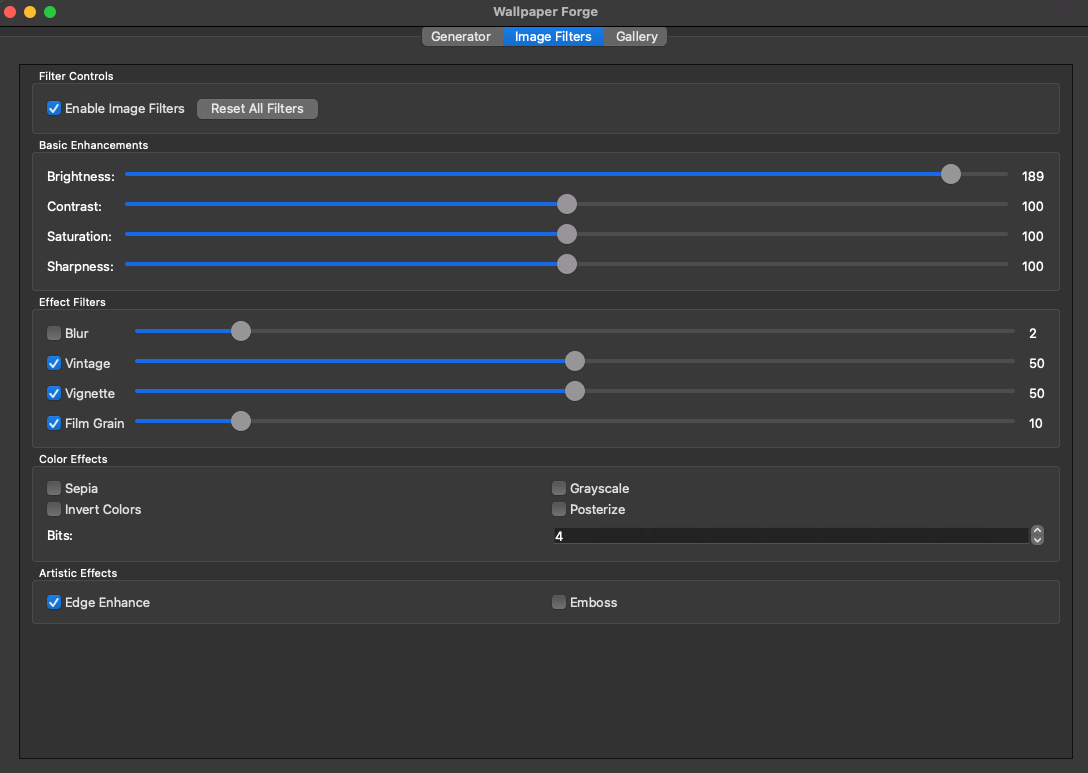Uncheck Enable Image Filters checkbox
This screenshot has width=1088, height=773.
54,108
